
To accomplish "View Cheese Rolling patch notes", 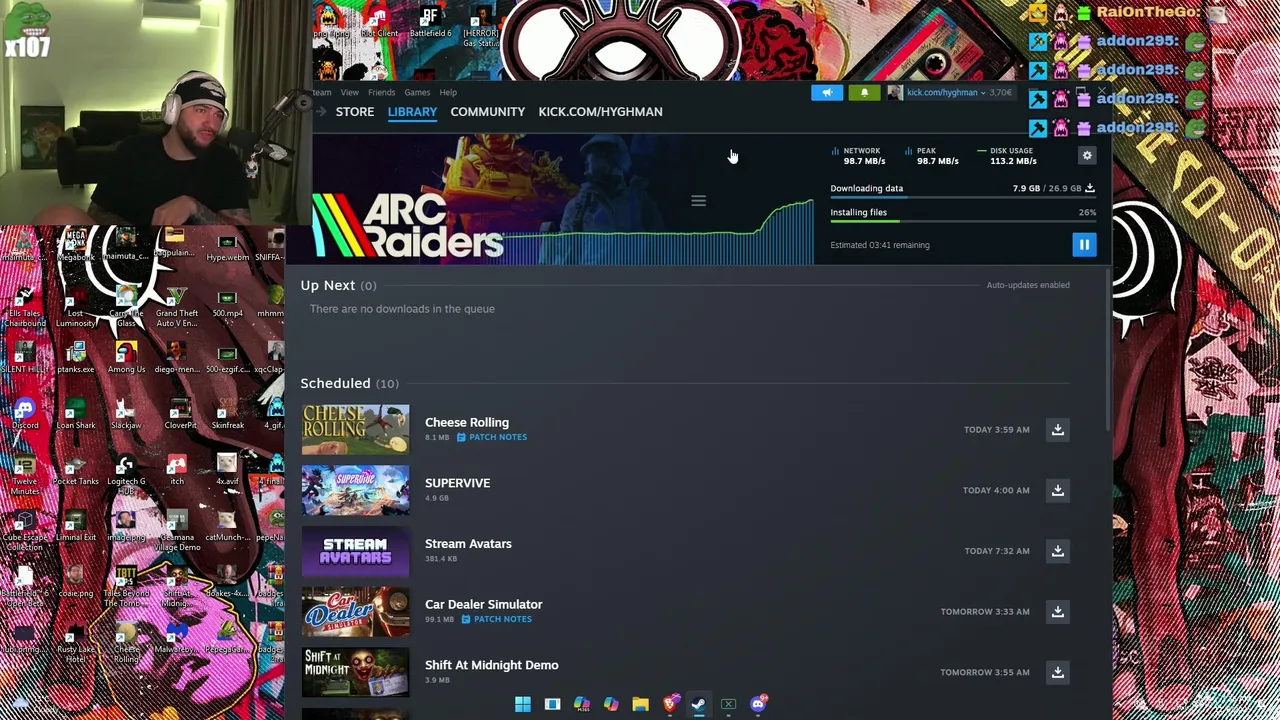I will tap(492, 437).
